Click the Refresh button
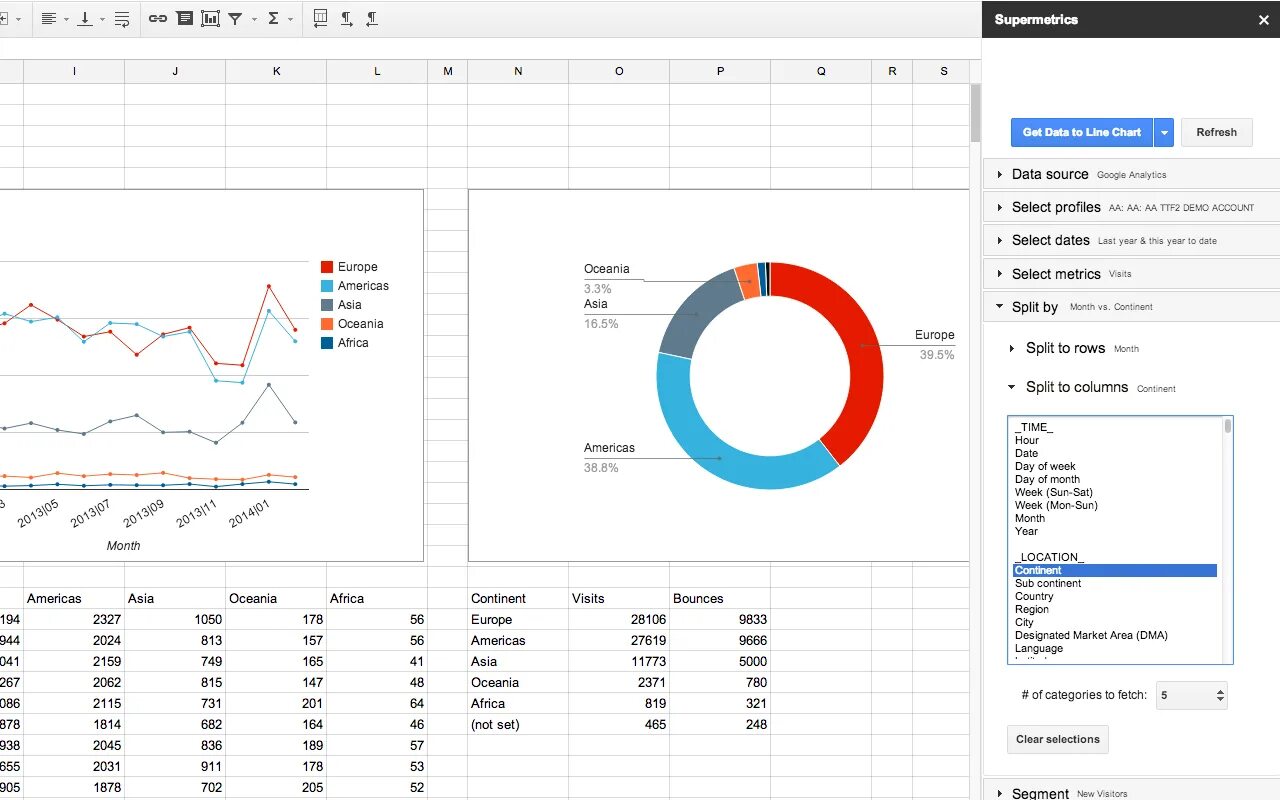Screen dimensions: 1280x800 pyautogui.click(x=1217, y=132)
